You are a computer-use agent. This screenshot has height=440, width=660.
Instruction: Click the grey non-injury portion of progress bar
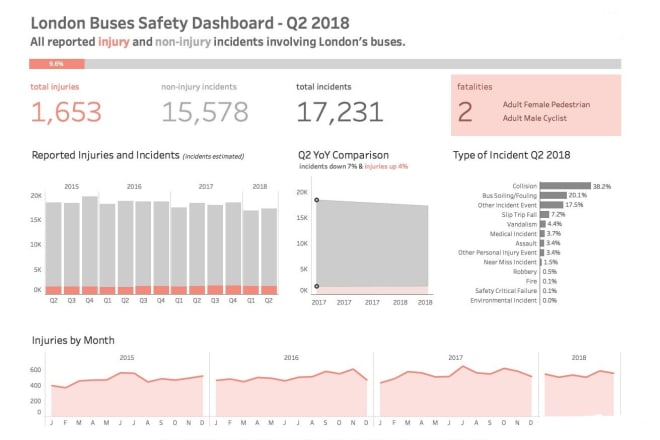coord(353,64)
